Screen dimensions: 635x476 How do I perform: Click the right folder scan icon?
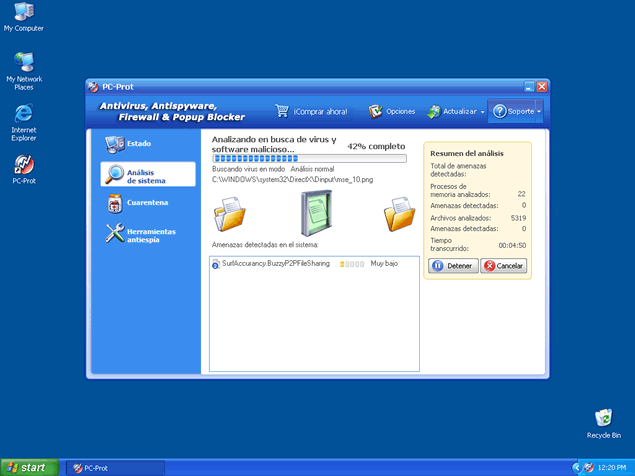399,214
